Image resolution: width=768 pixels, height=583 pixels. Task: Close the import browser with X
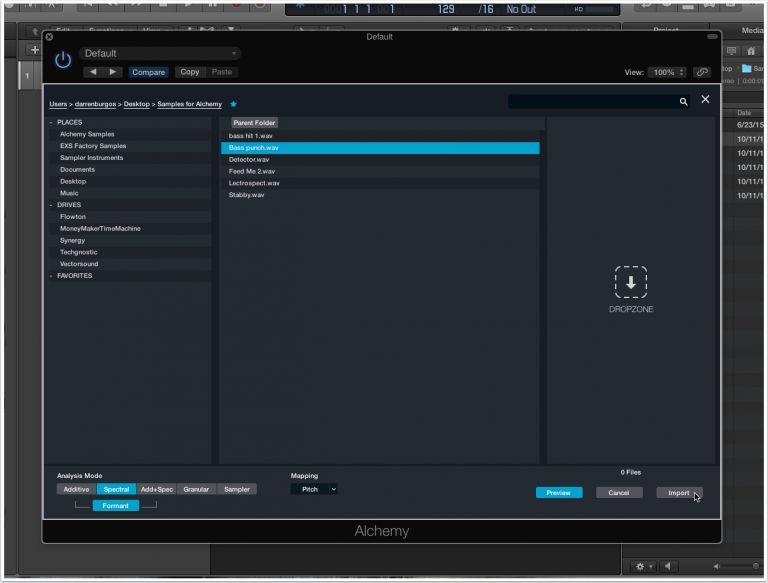tap(705, 99)
